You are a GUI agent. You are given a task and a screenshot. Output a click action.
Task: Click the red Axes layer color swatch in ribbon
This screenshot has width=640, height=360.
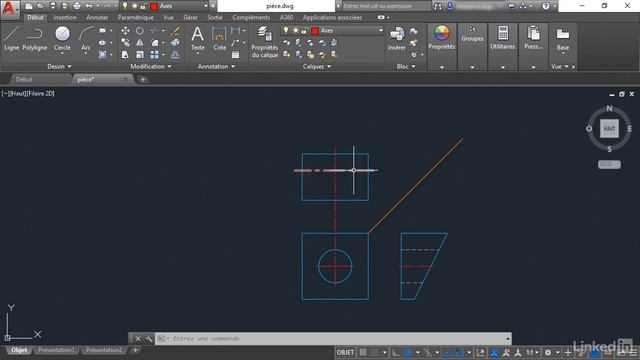tap(315, 31)
